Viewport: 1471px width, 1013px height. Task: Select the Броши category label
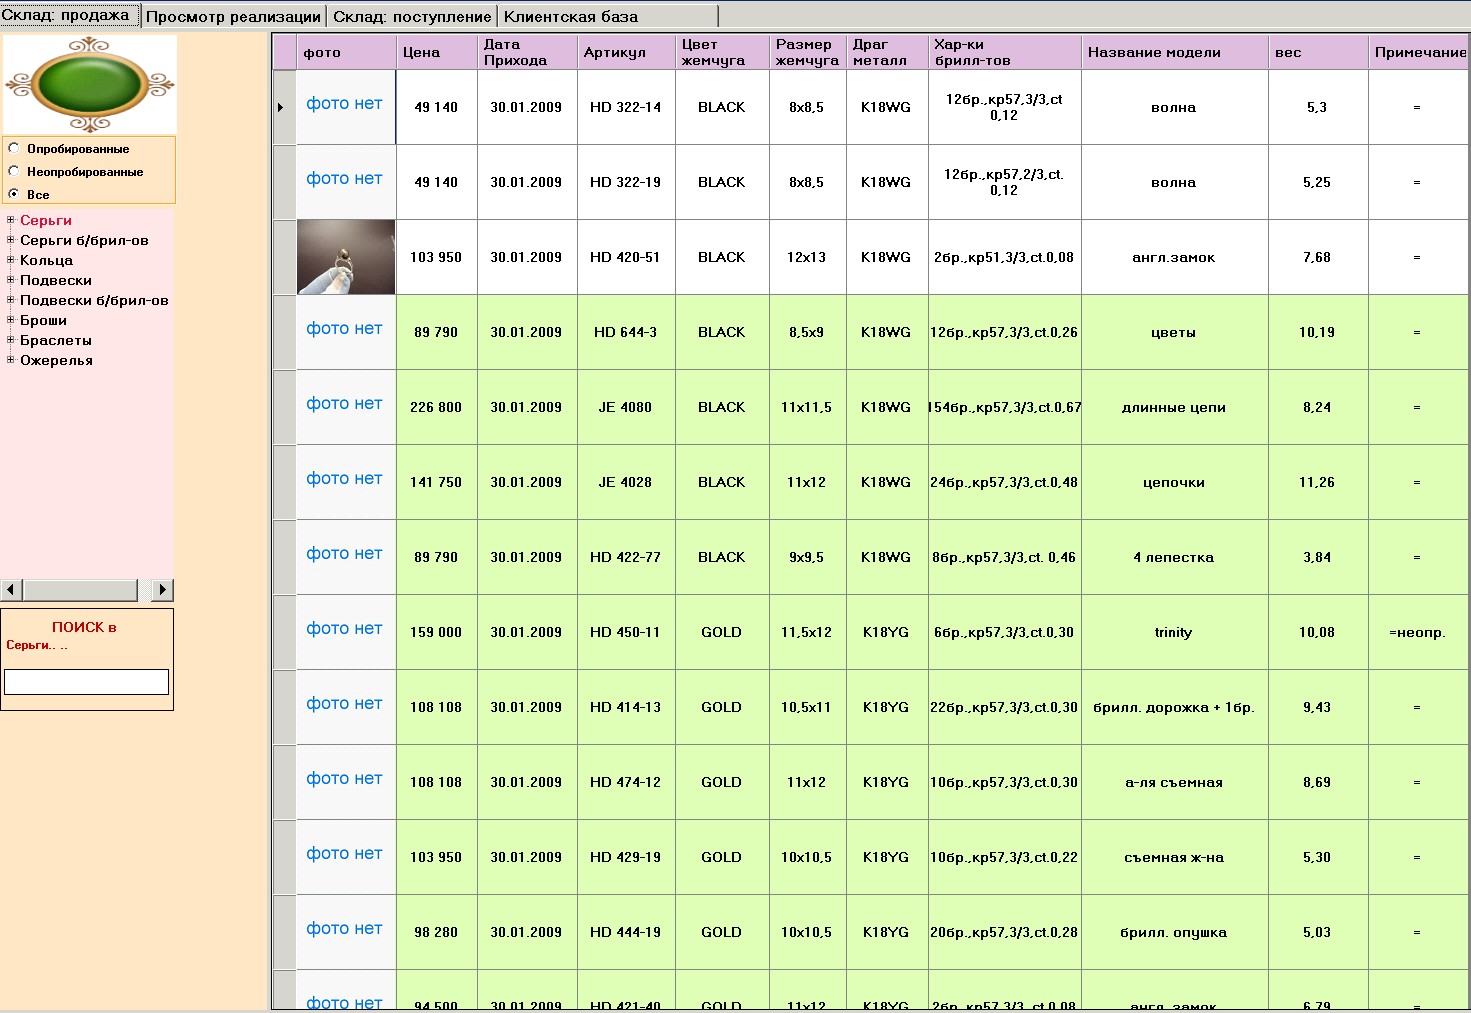[x=43, y=320]
